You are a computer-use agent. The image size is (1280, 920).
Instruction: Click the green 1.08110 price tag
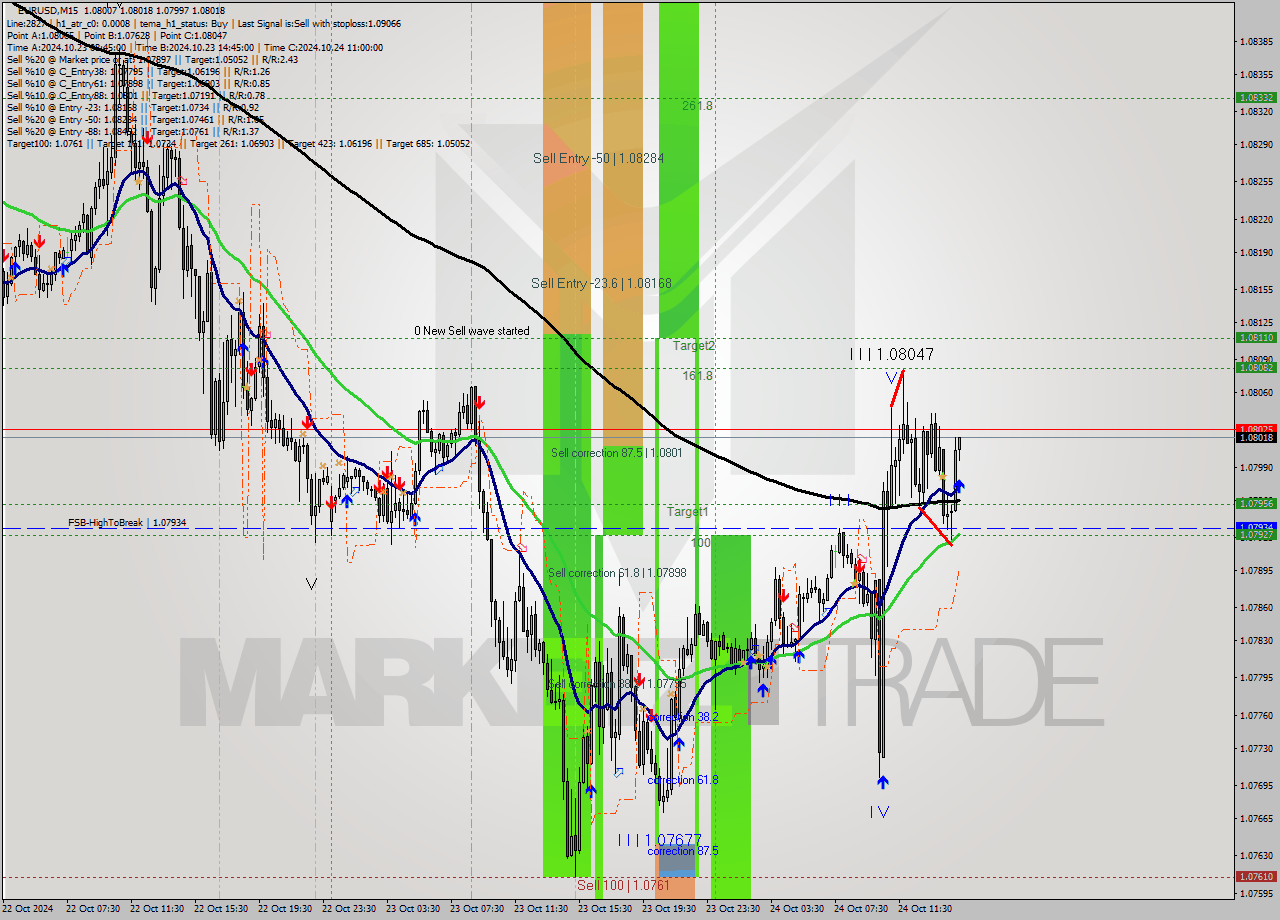(x=1256, y=338)
